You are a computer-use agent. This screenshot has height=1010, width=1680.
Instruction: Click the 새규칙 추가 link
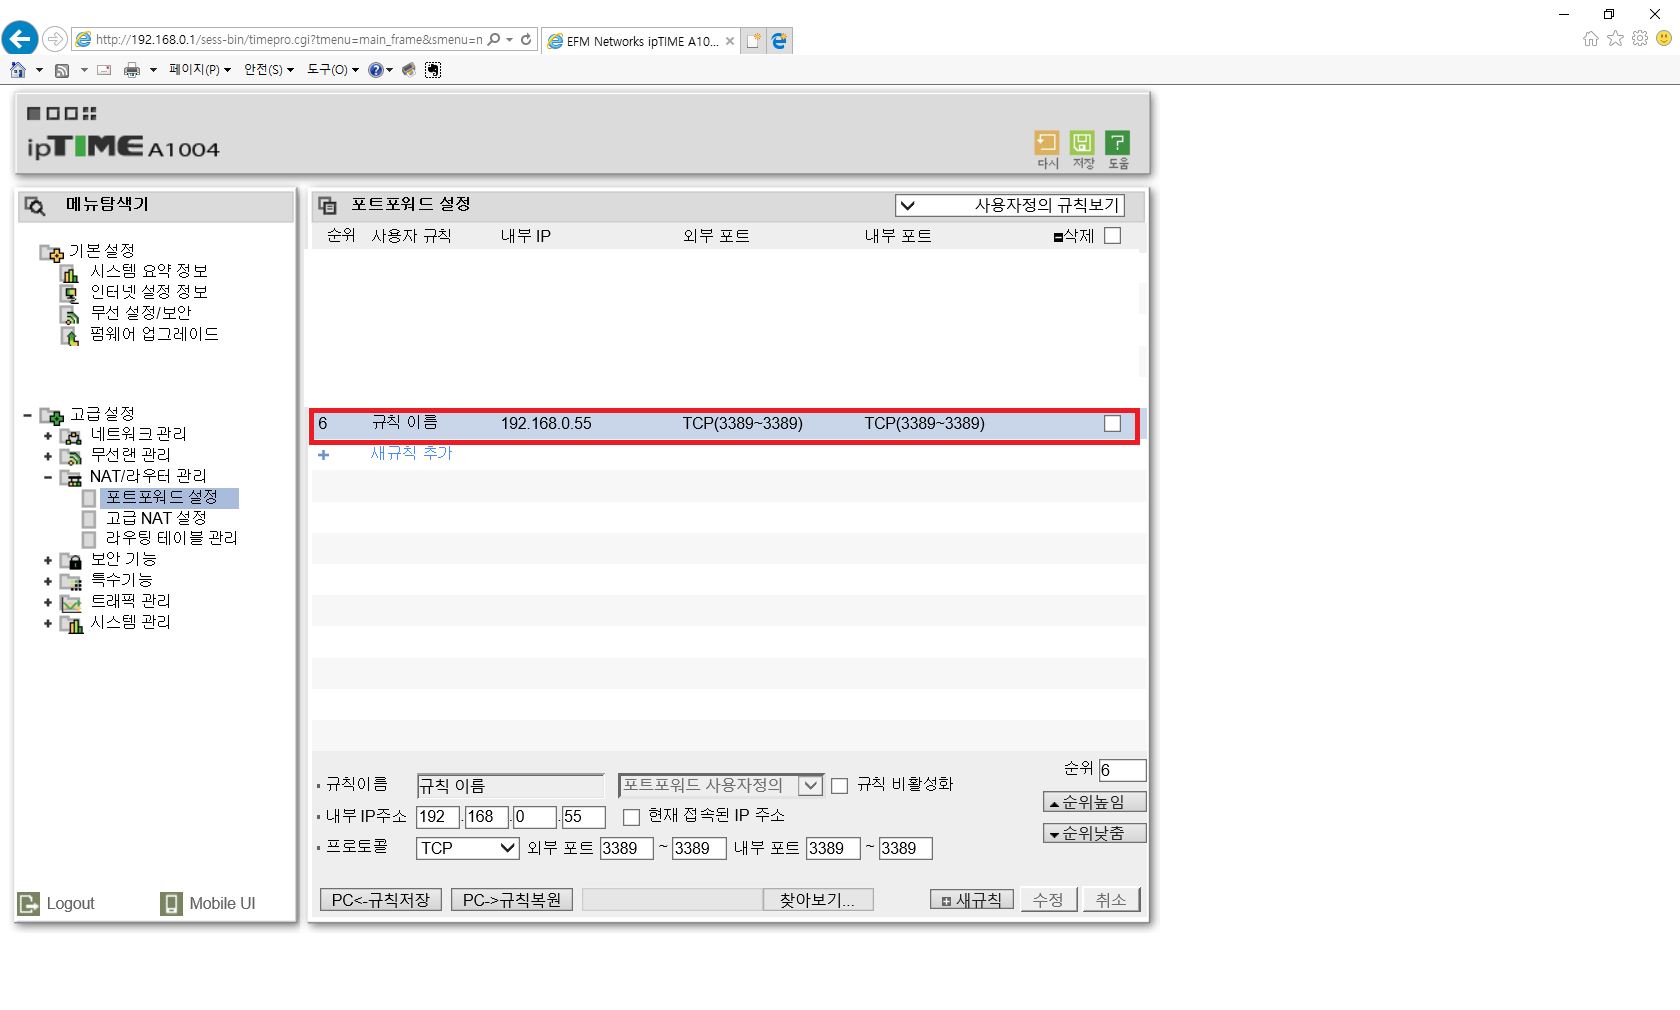(x=412, y=454)
